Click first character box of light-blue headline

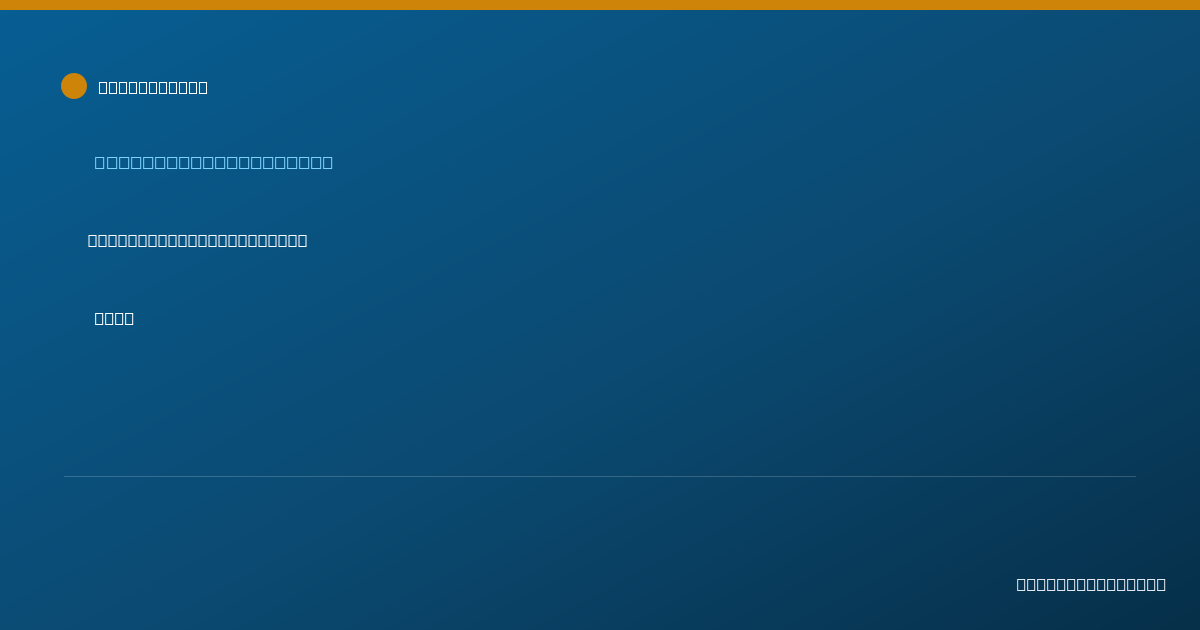pos(99,162)
